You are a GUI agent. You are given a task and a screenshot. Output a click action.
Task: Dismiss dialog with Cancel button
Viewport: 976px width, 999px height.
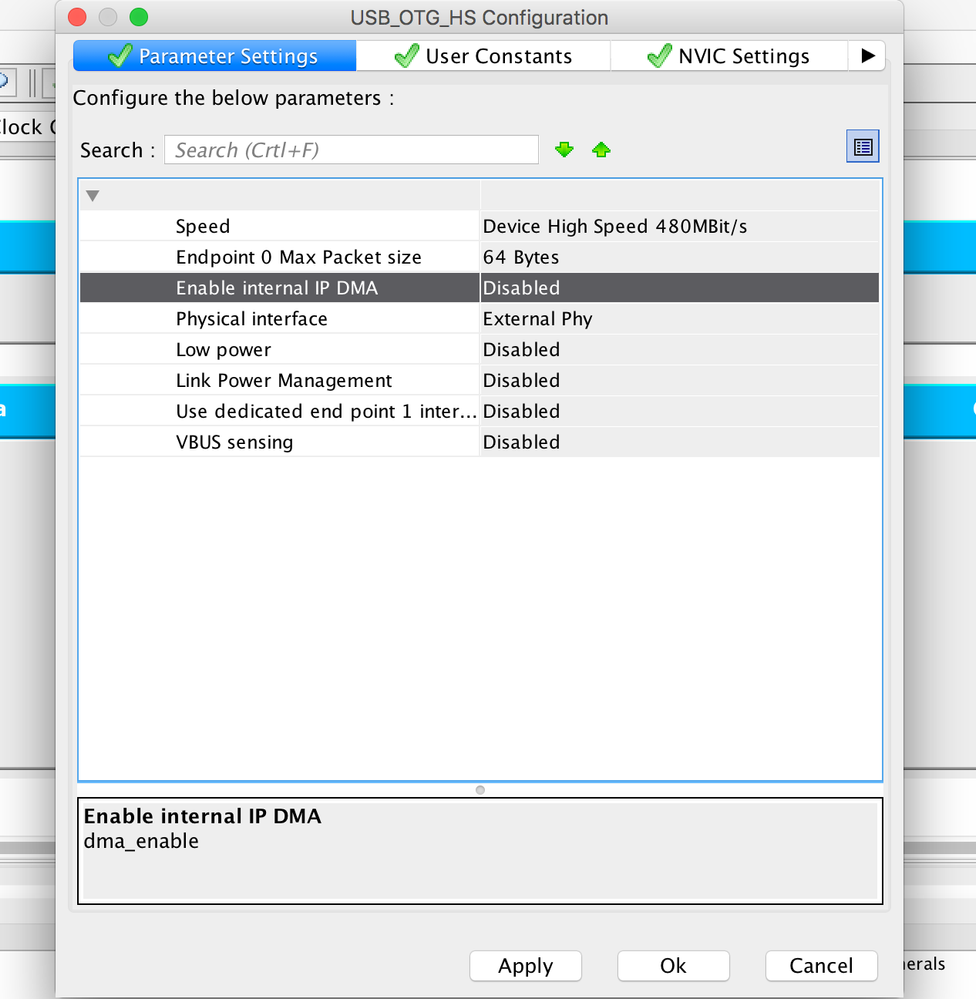point(821,966)
